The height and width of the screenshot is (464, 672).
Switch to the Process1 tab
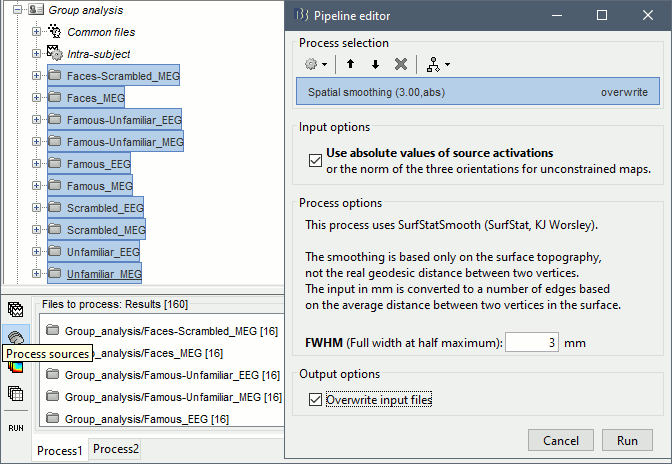[x=59, y=451]
